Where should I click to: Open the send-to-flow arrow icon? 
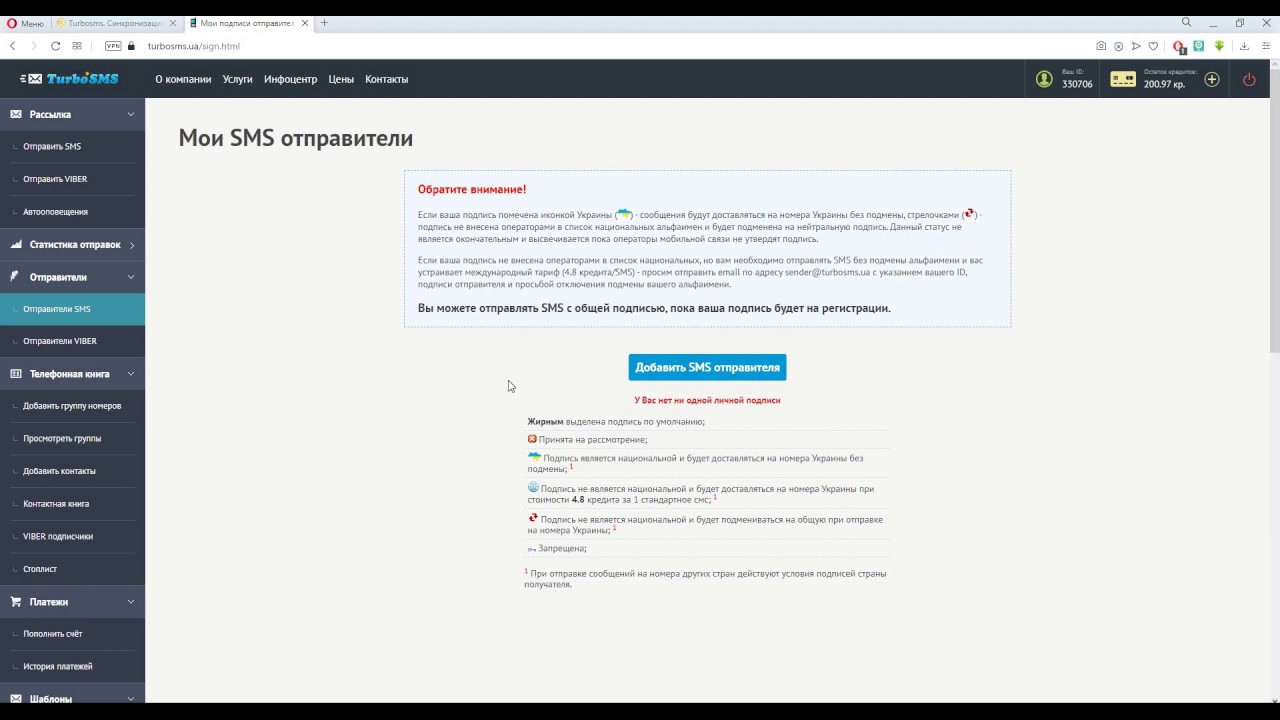click(1136, 46)
